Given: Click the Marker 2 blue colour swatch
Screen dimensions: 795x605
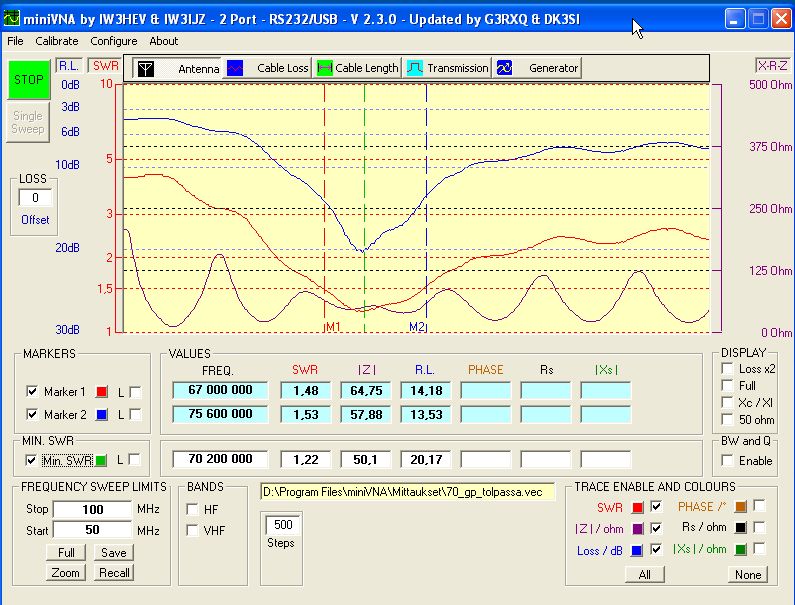Looking at the screenshot, I should tap(101, 415).
